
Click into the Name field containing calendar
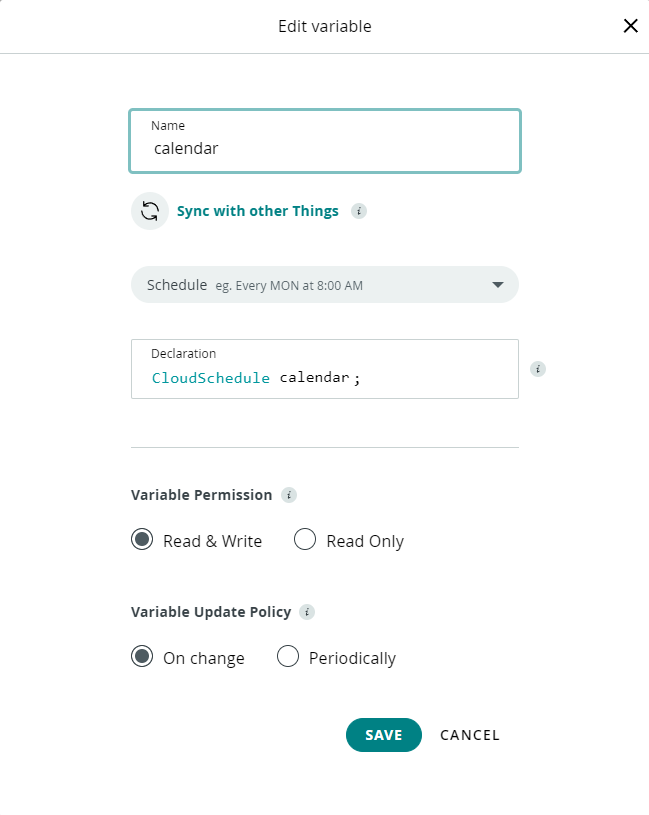(324, 148)
